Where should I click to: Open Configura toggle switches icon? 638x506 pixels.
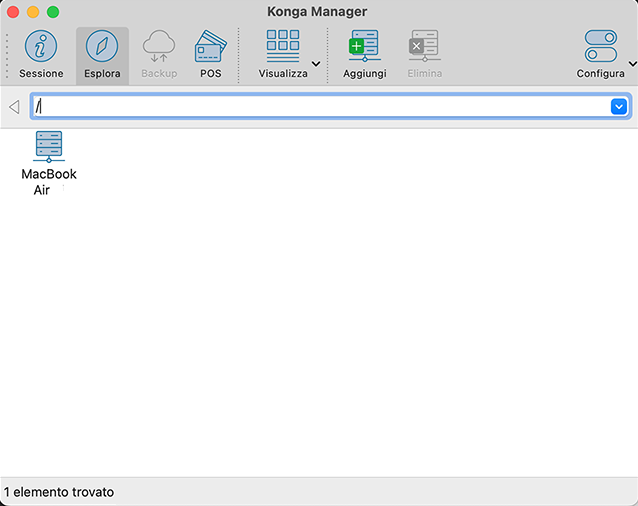click(600, 47)
